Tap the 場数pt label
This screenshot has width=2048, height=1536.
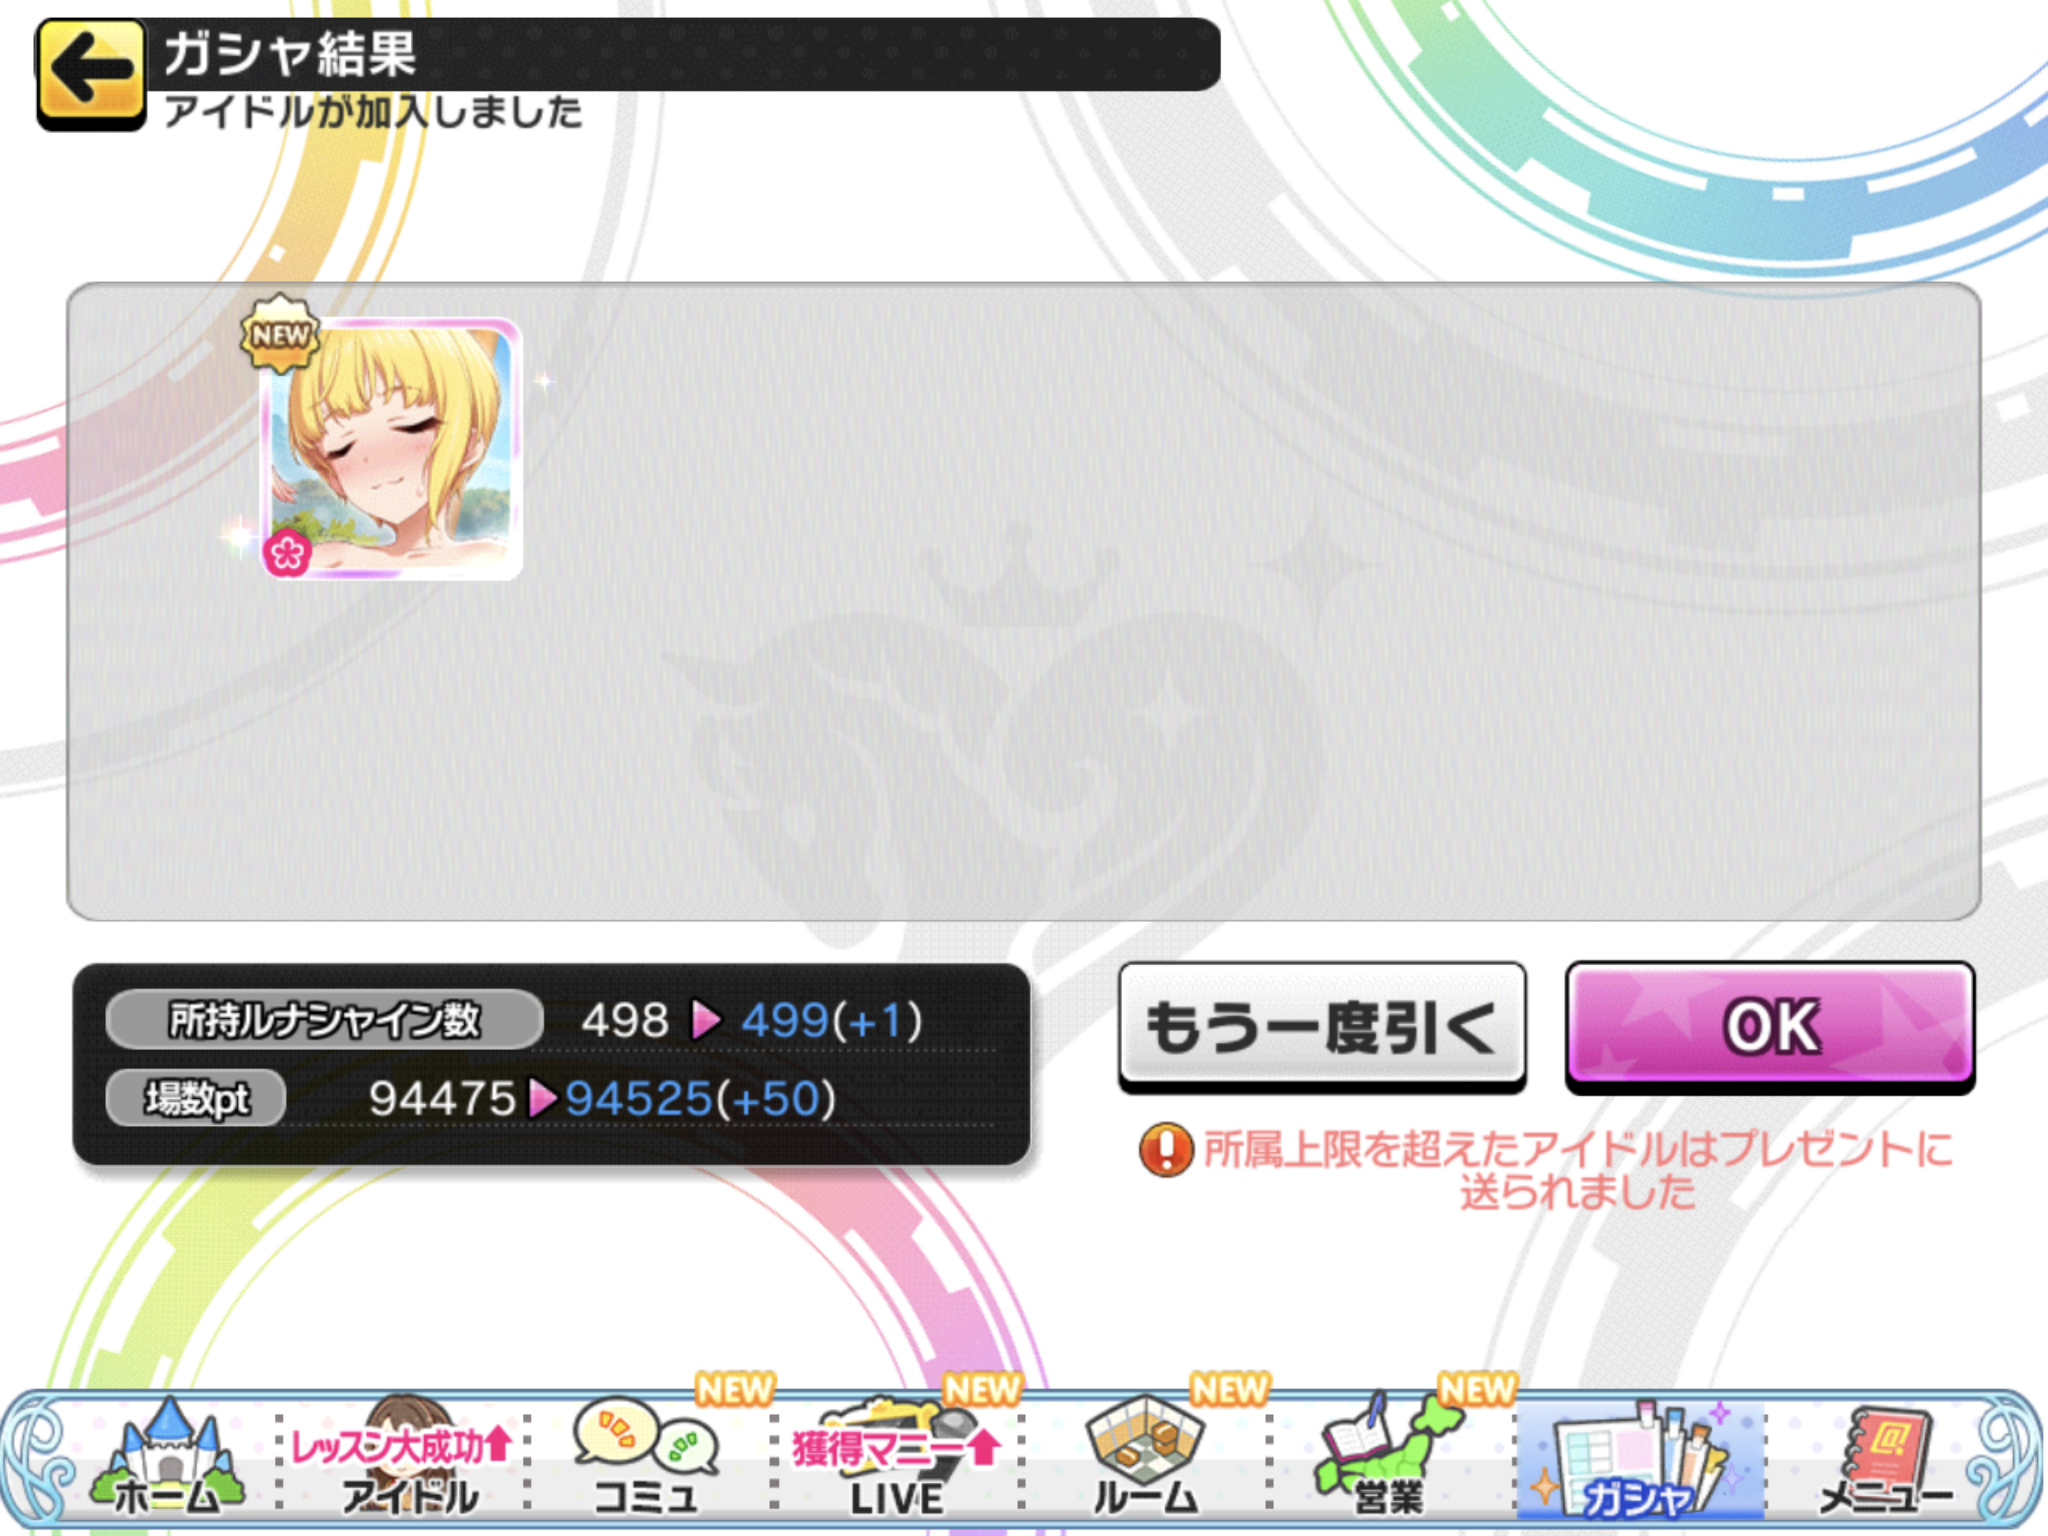[196, 1098]
